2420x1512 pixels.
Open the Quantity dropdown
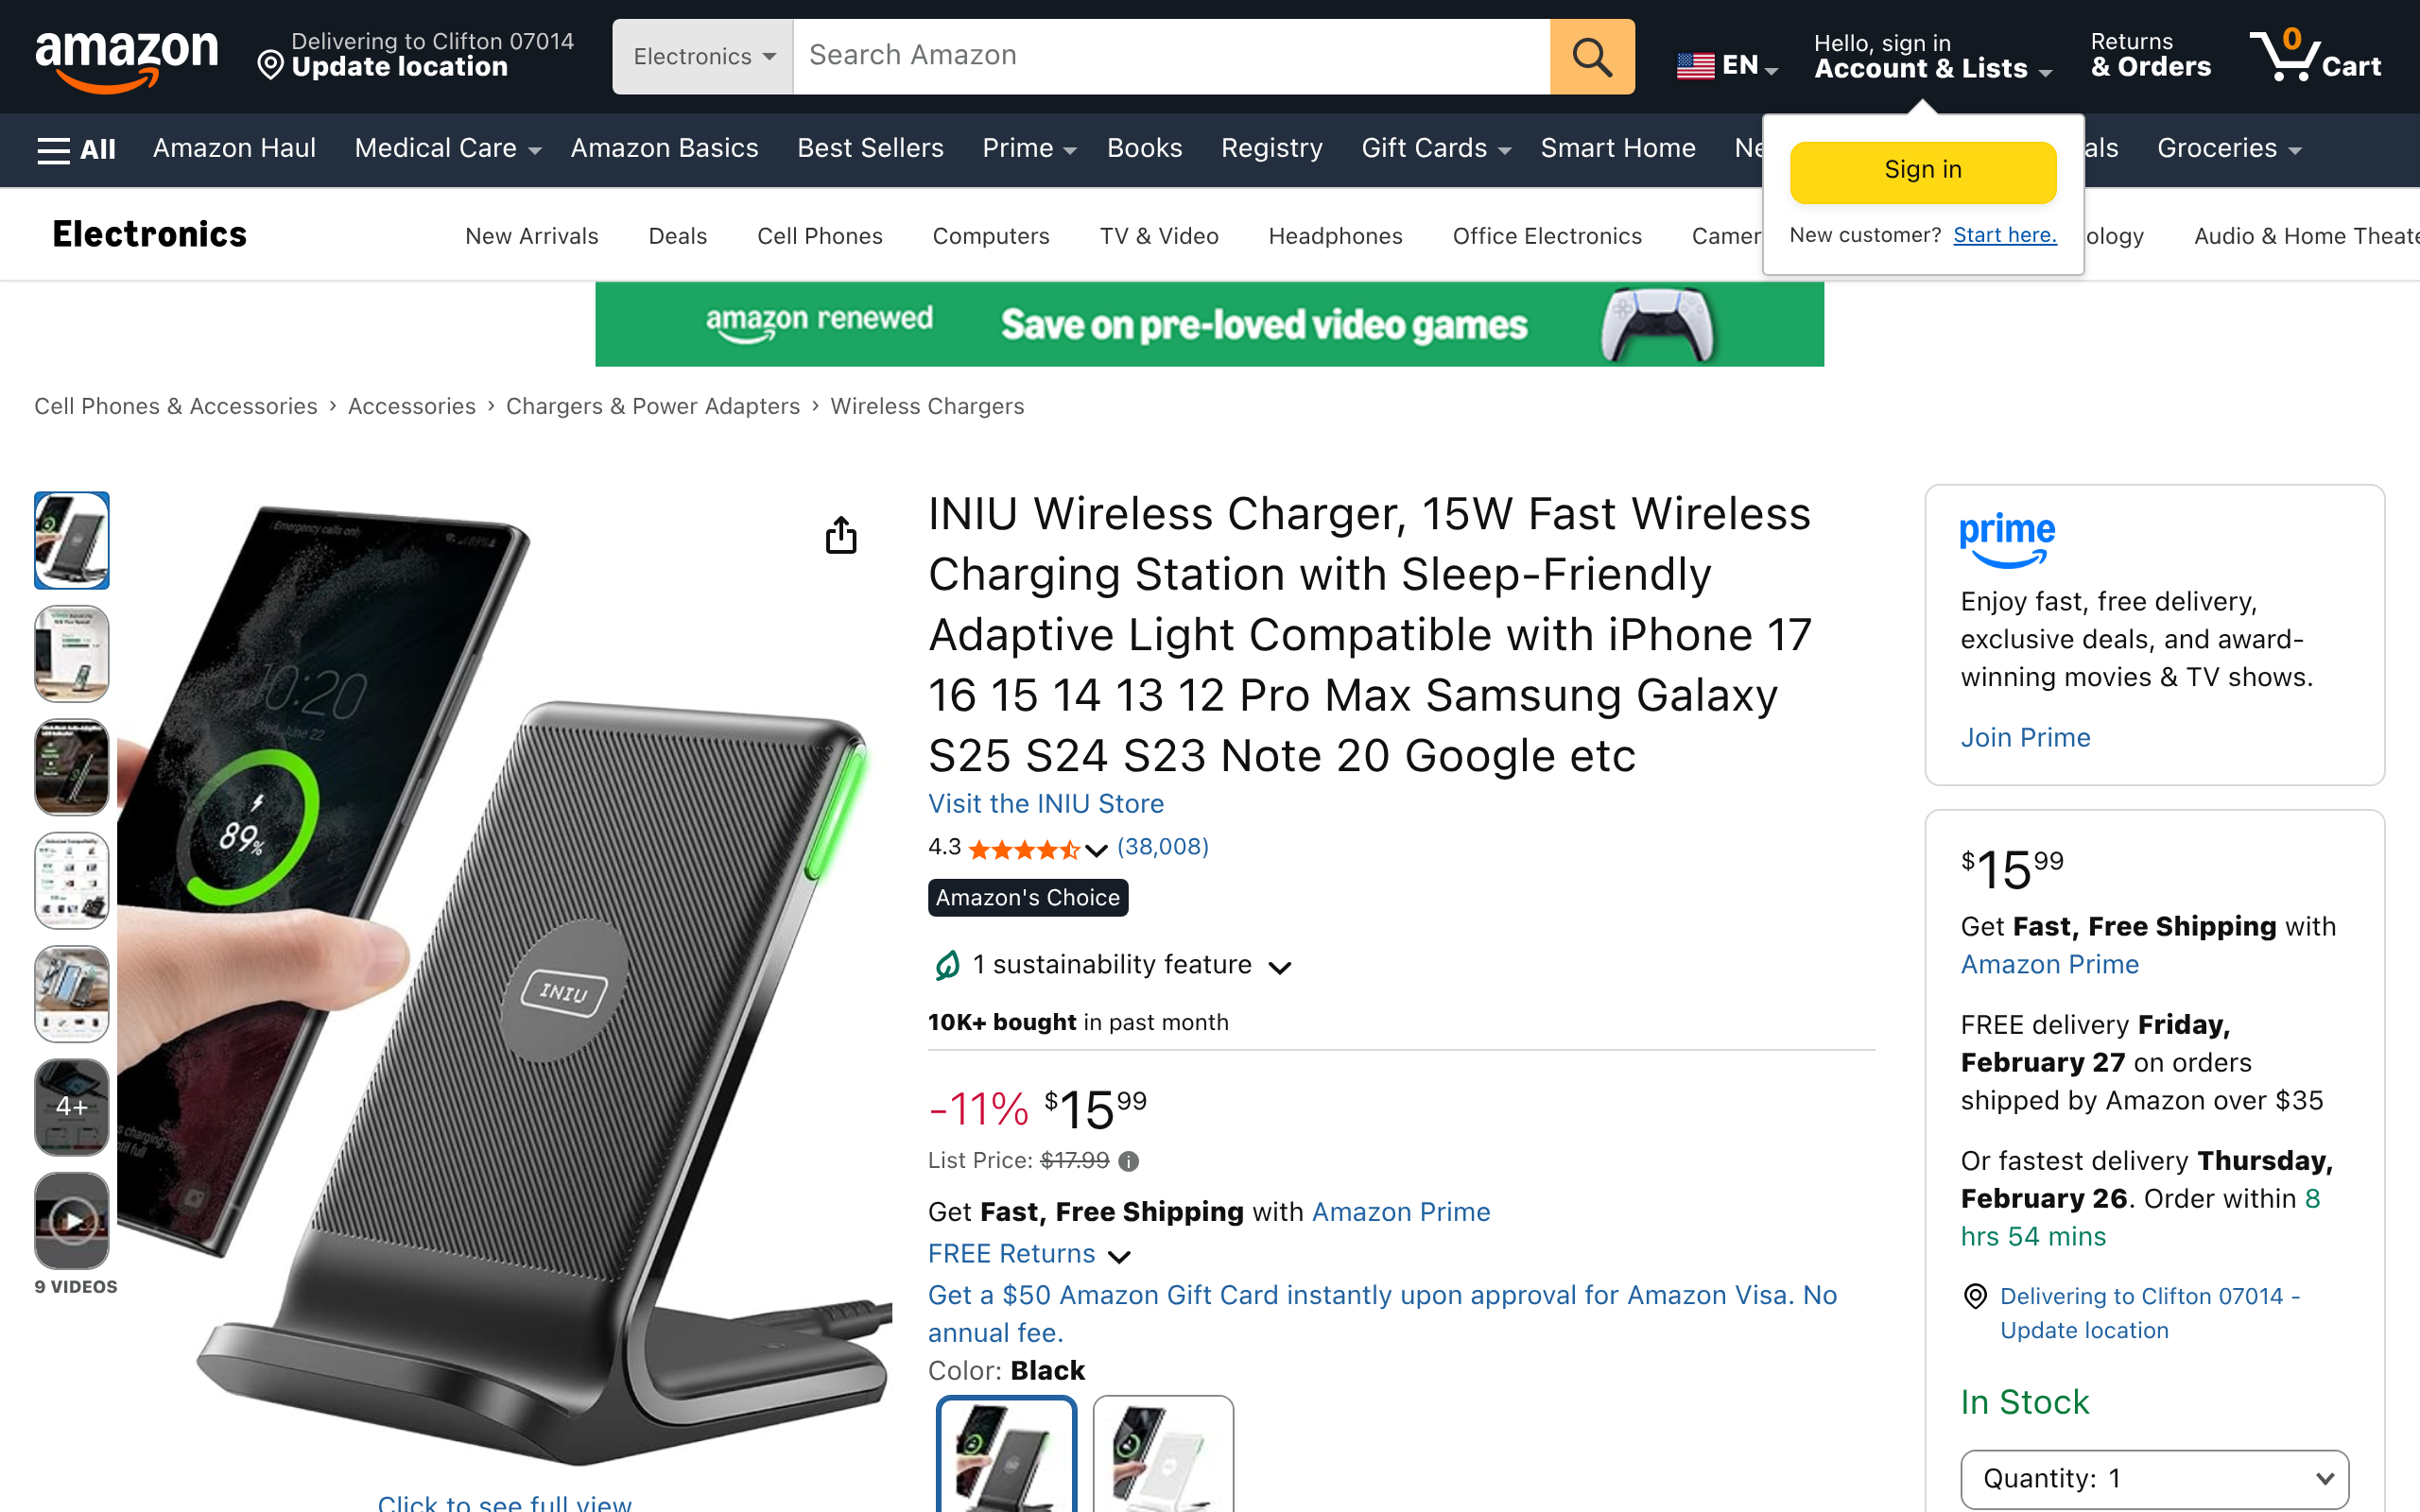[x=2154, y=1478]
